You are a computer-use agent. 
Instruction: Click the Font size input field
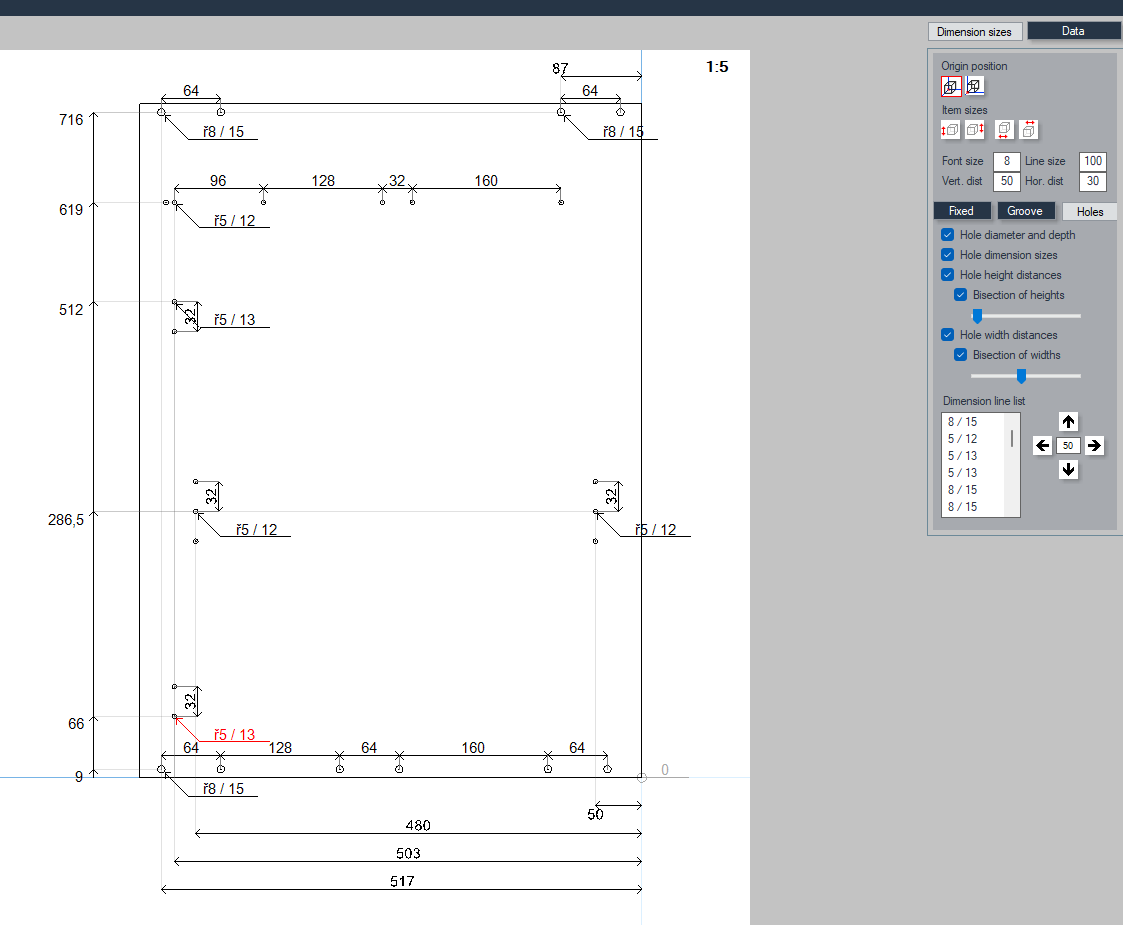click(x=1006, y=161)
